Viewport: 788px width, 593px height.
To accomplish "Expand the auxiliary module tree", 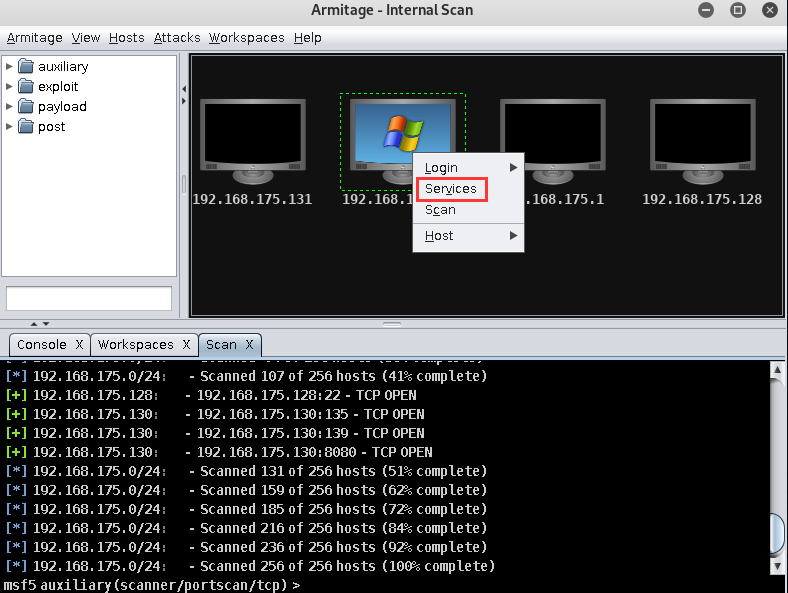I will pyautogui.click(x=9, y=66).
